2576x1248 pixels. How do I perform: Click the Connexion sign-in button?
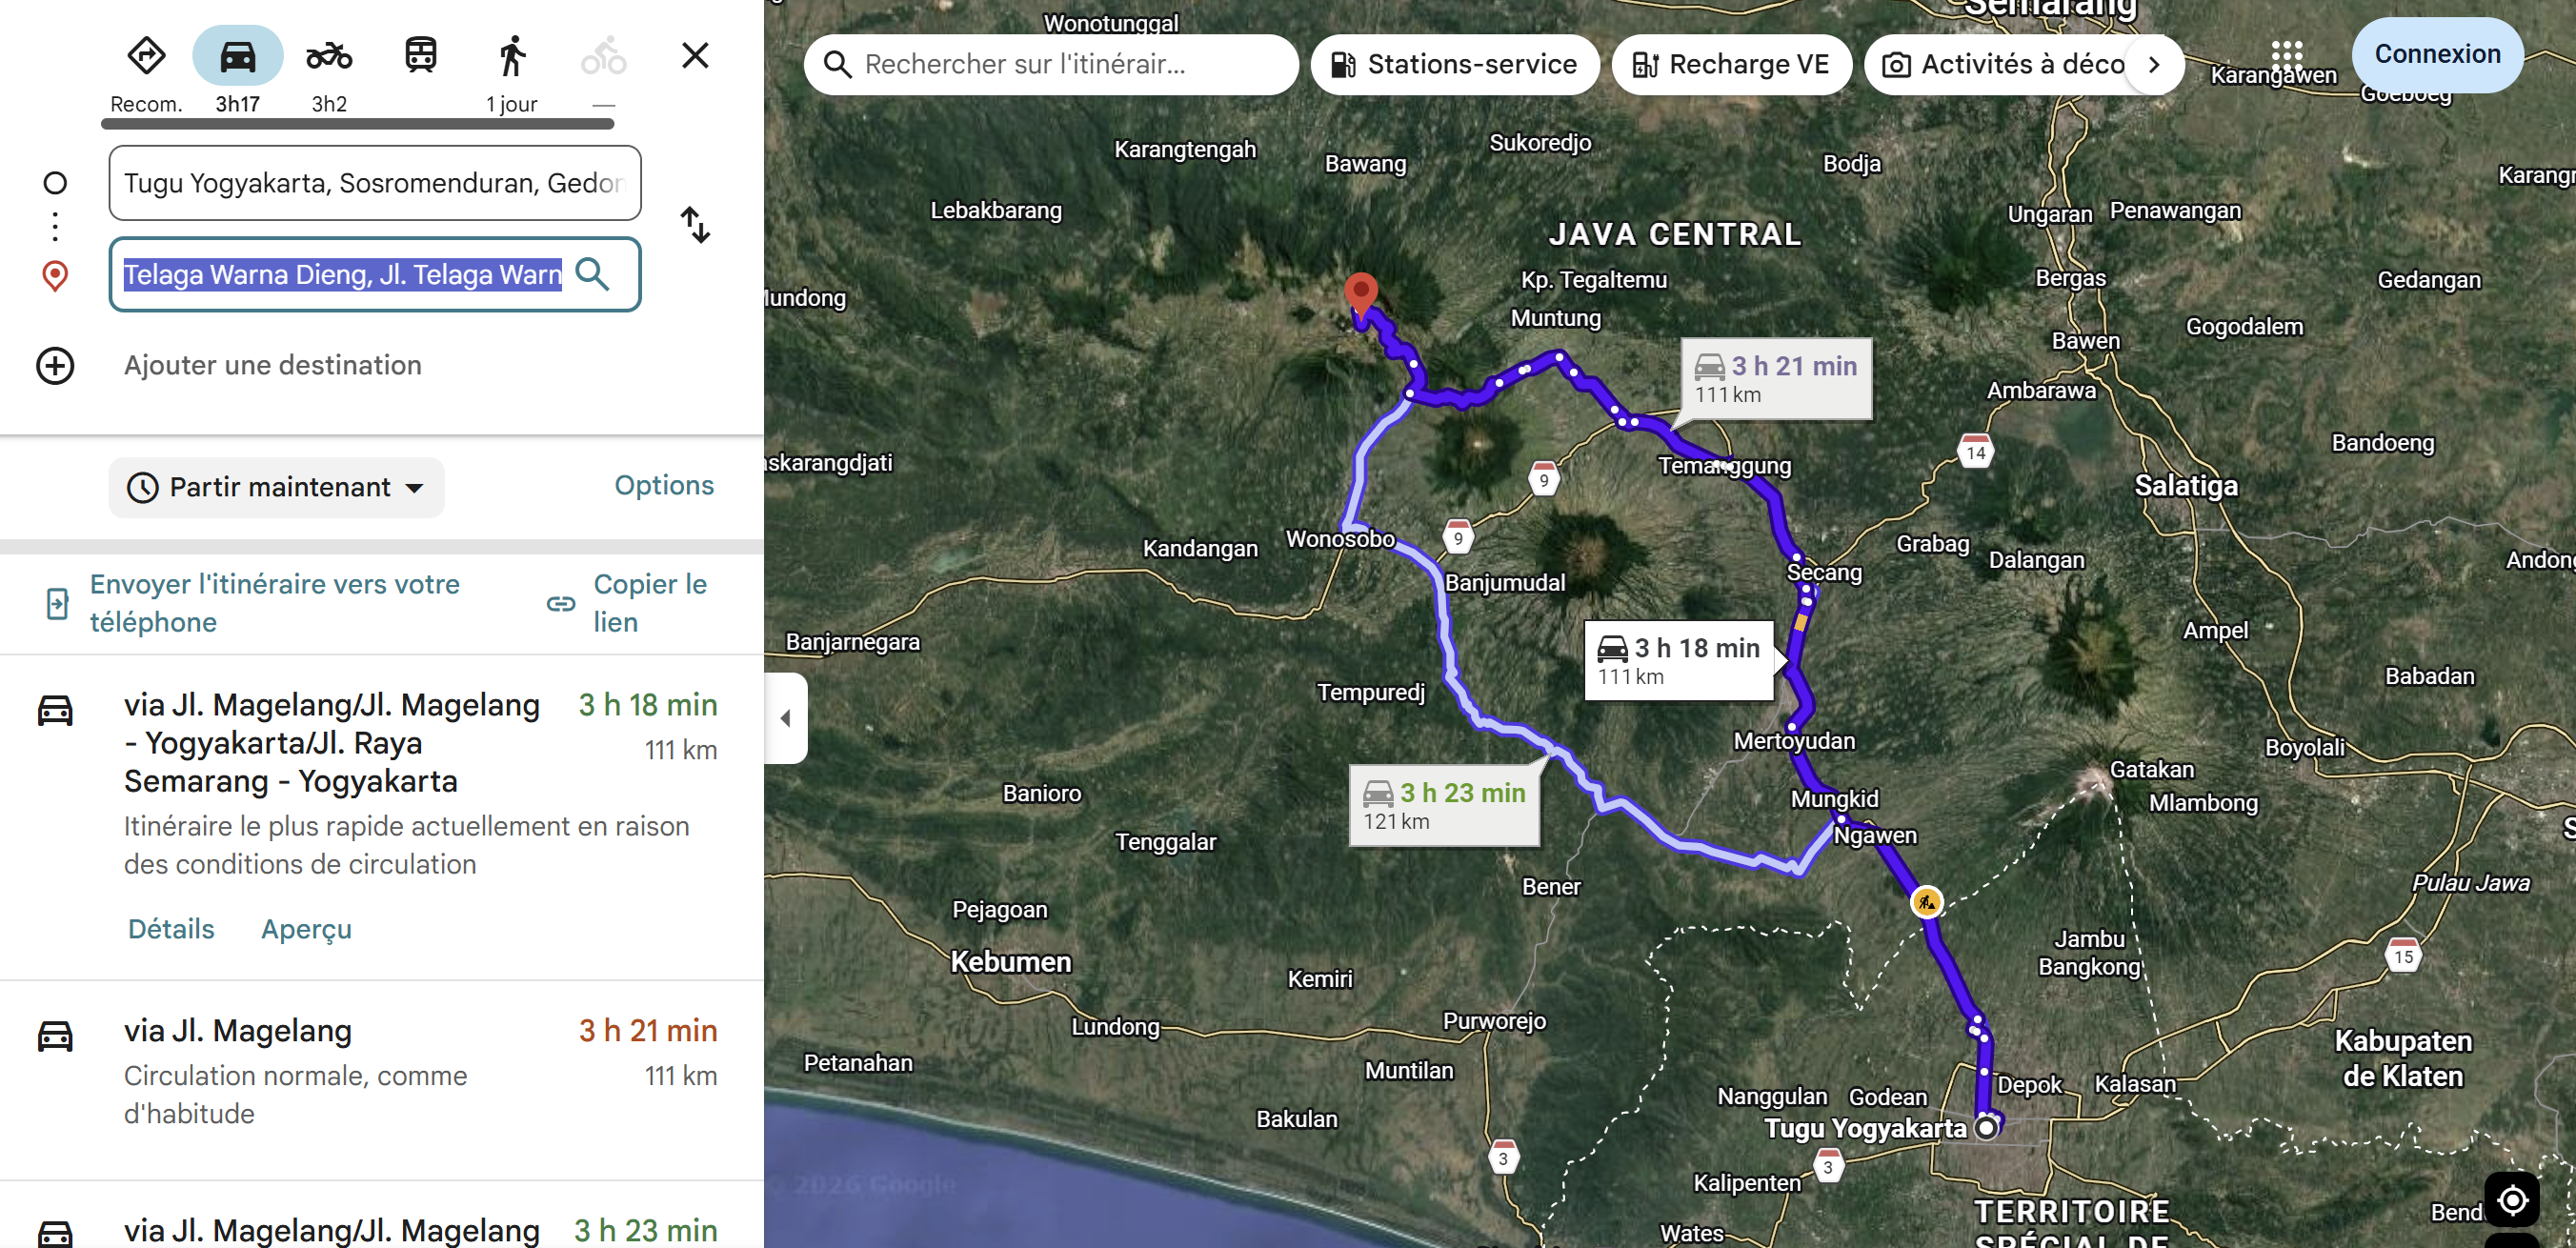click(x=2437, y=55)
